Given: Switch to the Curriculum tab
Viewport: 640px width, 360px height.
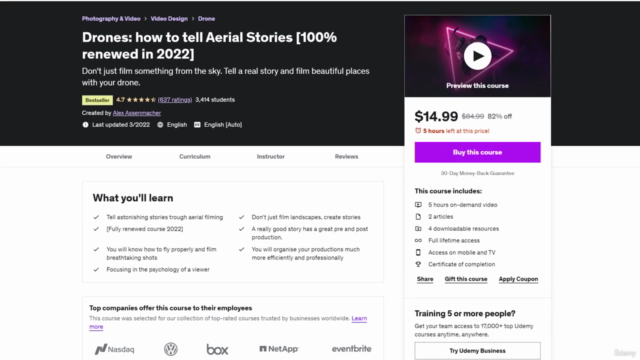Looking at the screenshot, I should [195, 156].
